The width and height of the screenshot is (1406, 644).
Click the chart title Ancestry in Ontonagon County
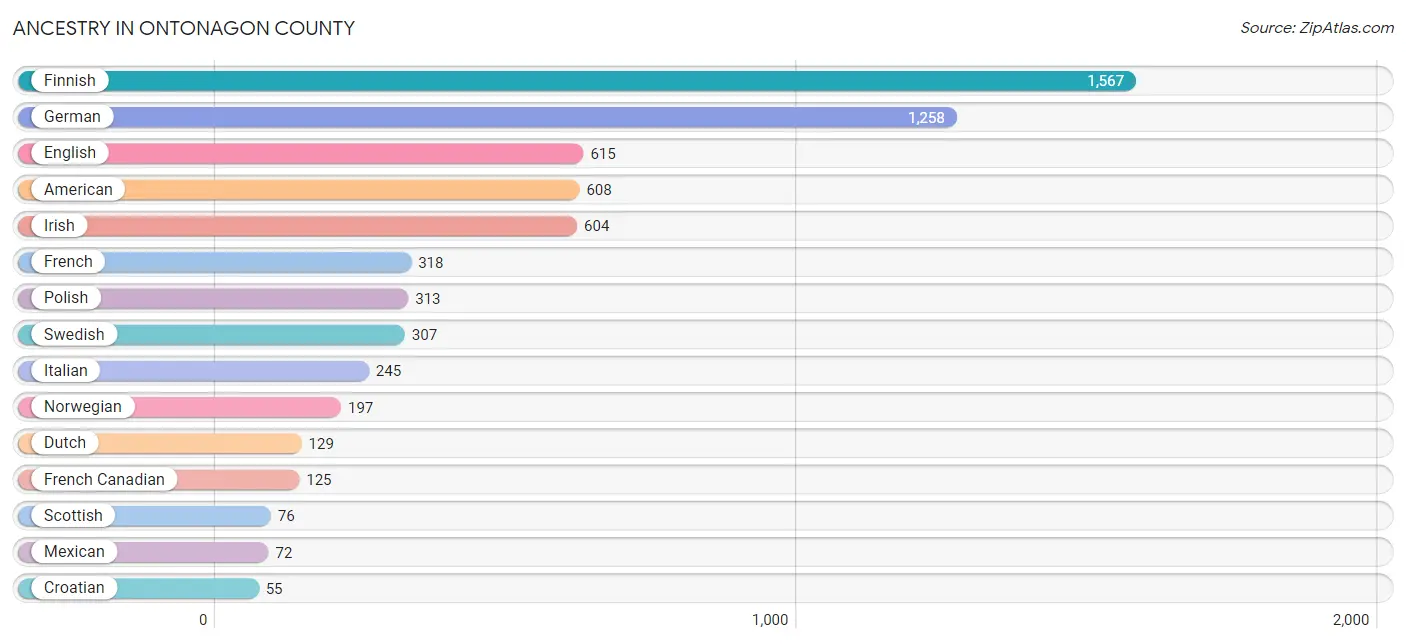pyautogui.click(x=184, y=28)
